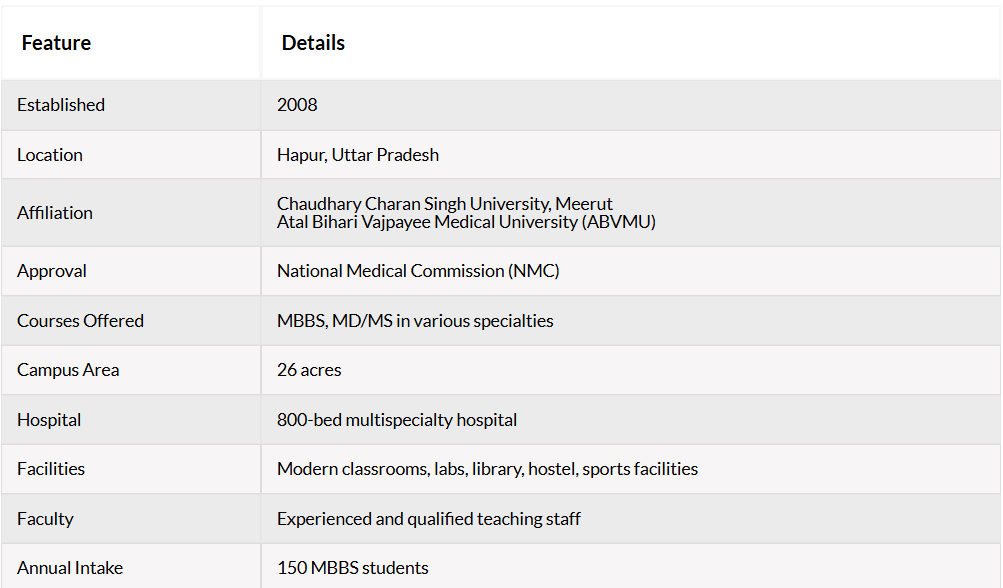Viewport: 1003px width, 588px height.
Task: Select the Courses Offered row label
Action: click(81, 321)
